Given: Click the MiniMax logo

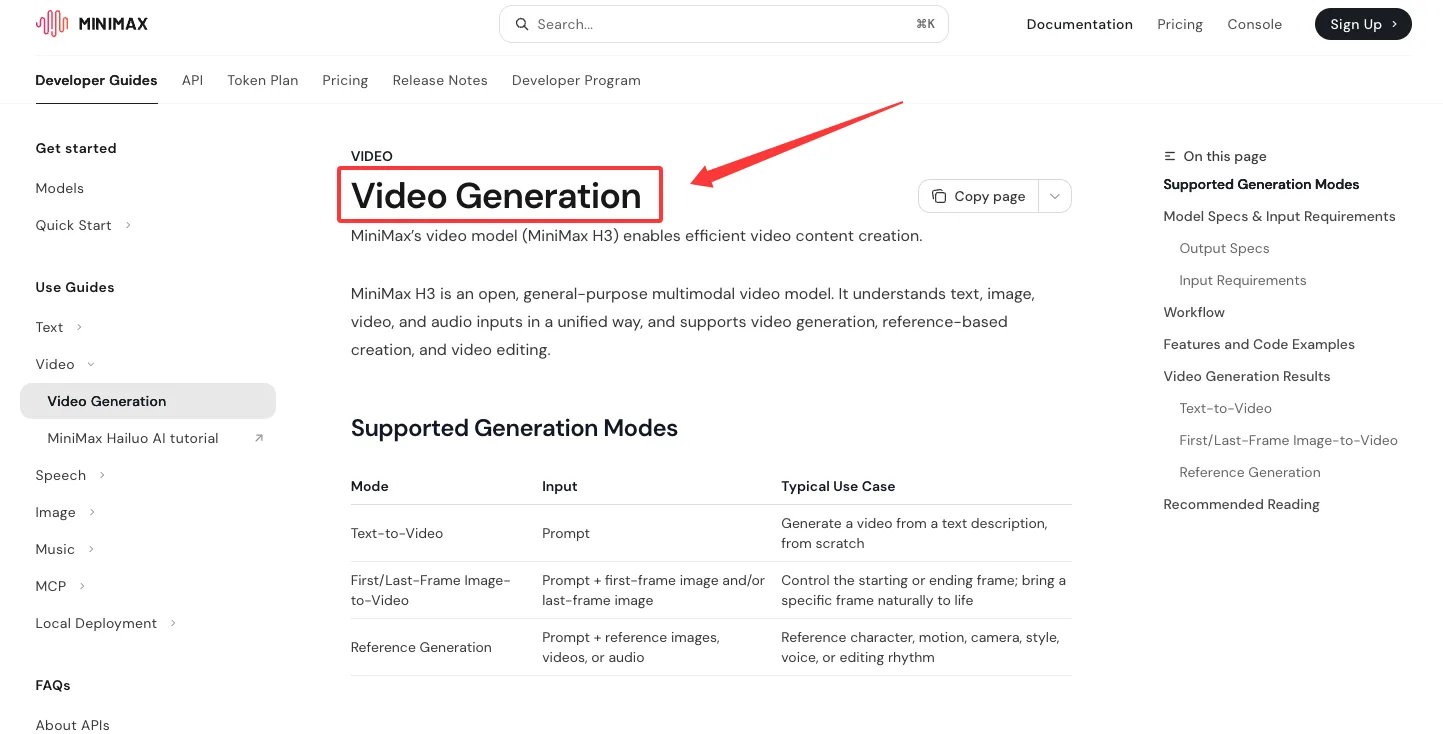Looking at the screenshot, I should pyautogui.click(x=91, y=24).
